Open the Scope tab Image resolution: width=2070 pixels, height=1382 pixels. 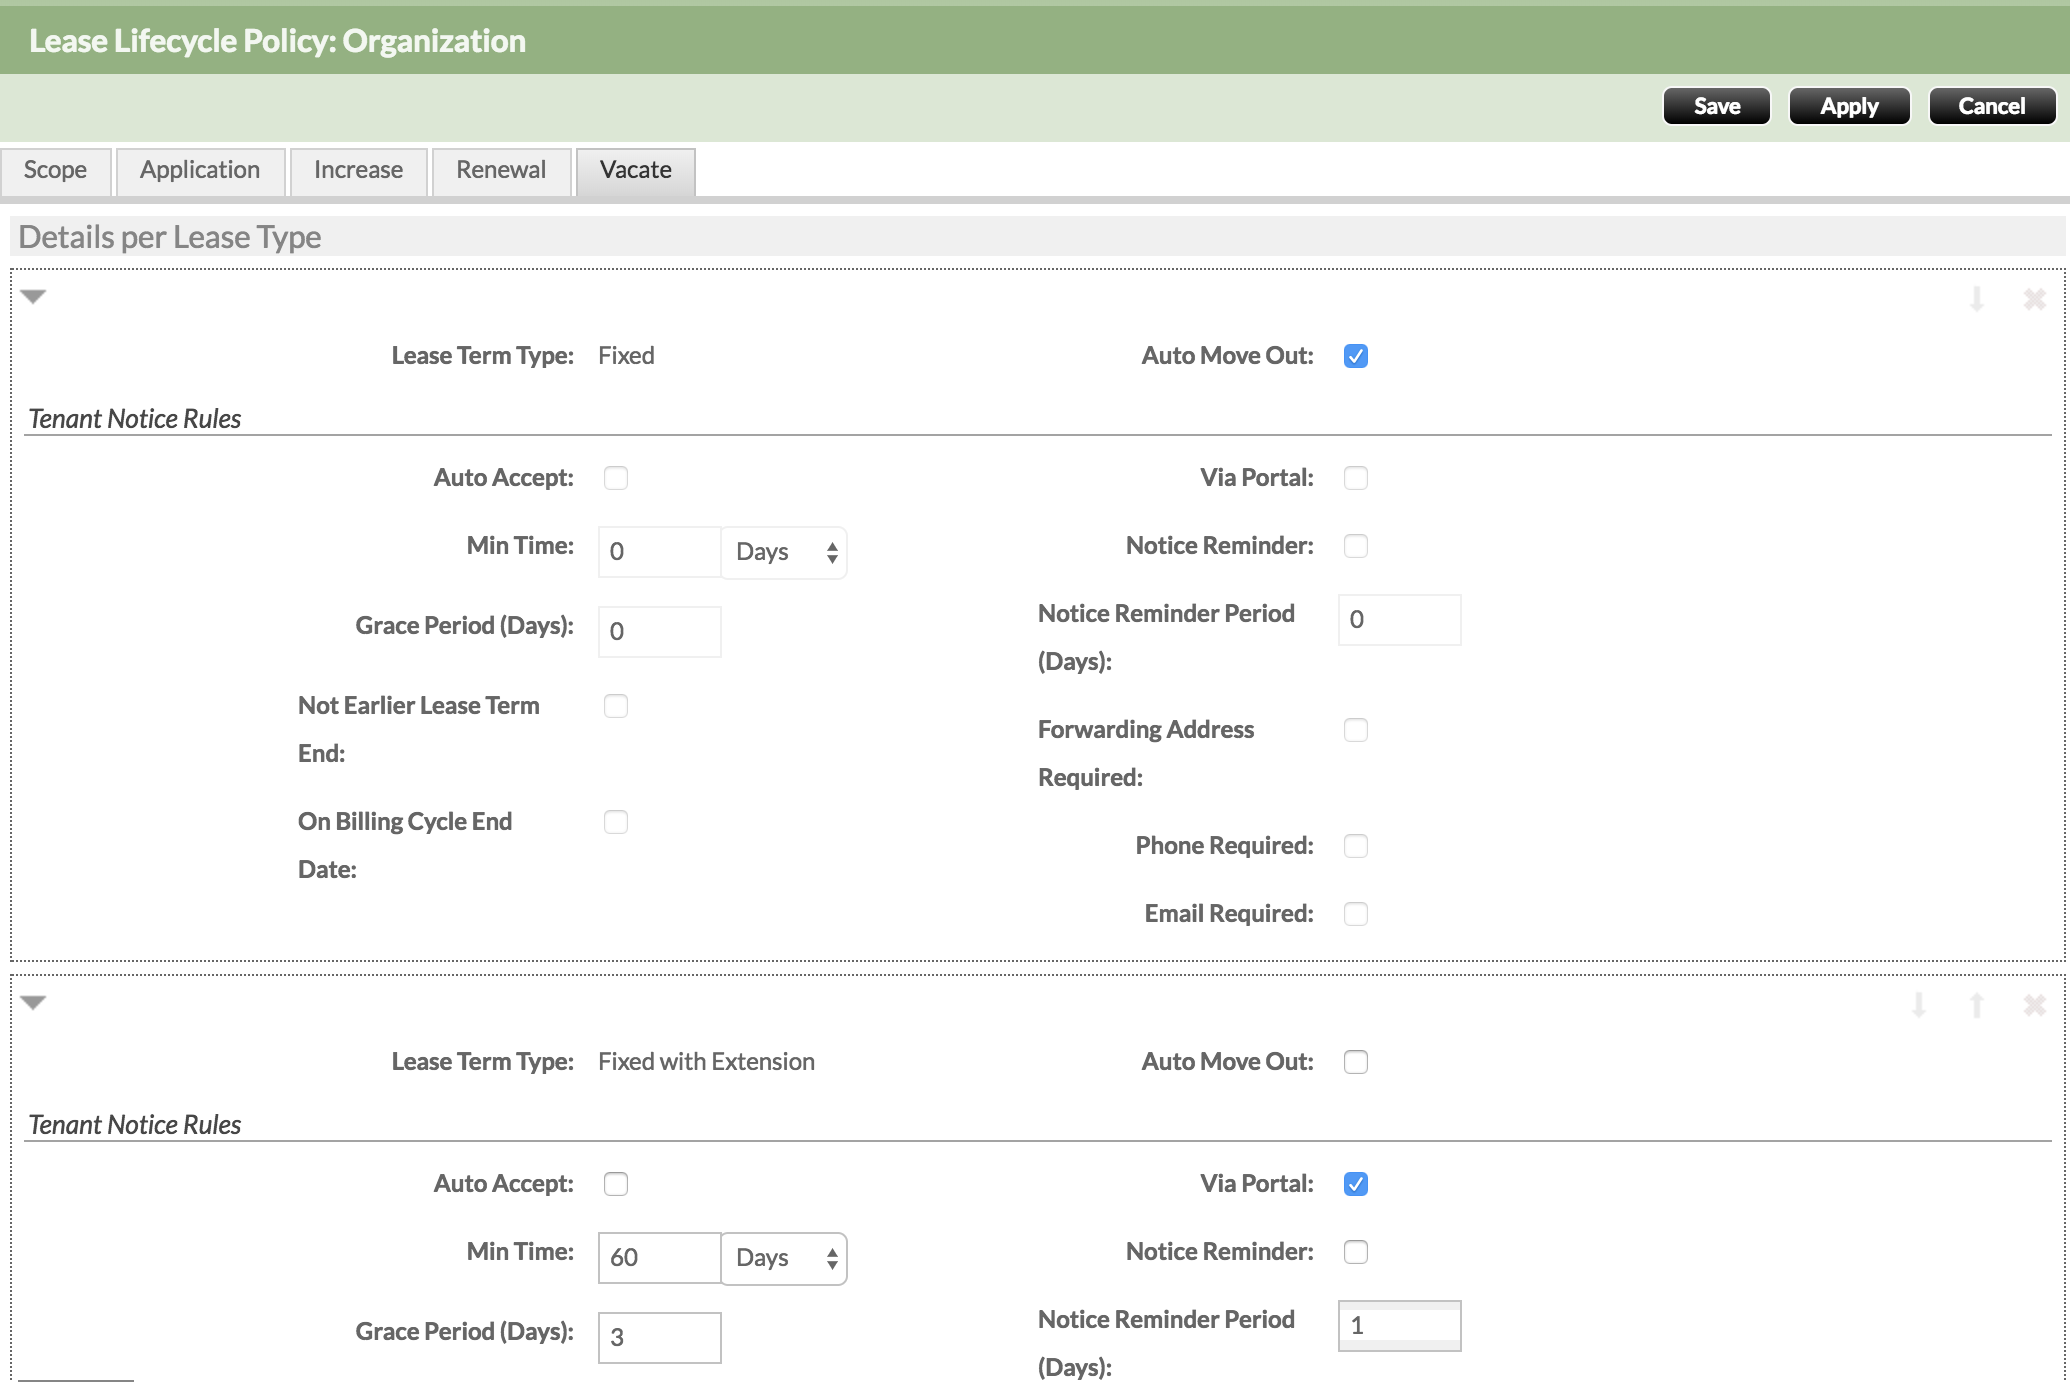(x=55, y=170)
